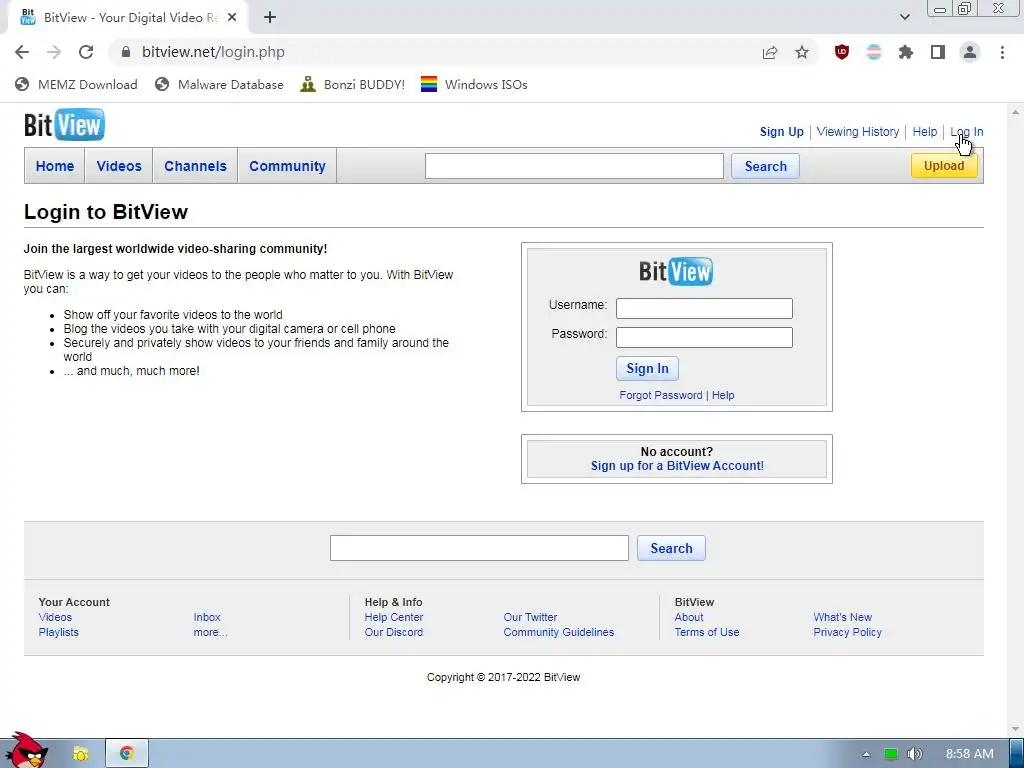Open the Malware Database bookmark

coord(219,84)
